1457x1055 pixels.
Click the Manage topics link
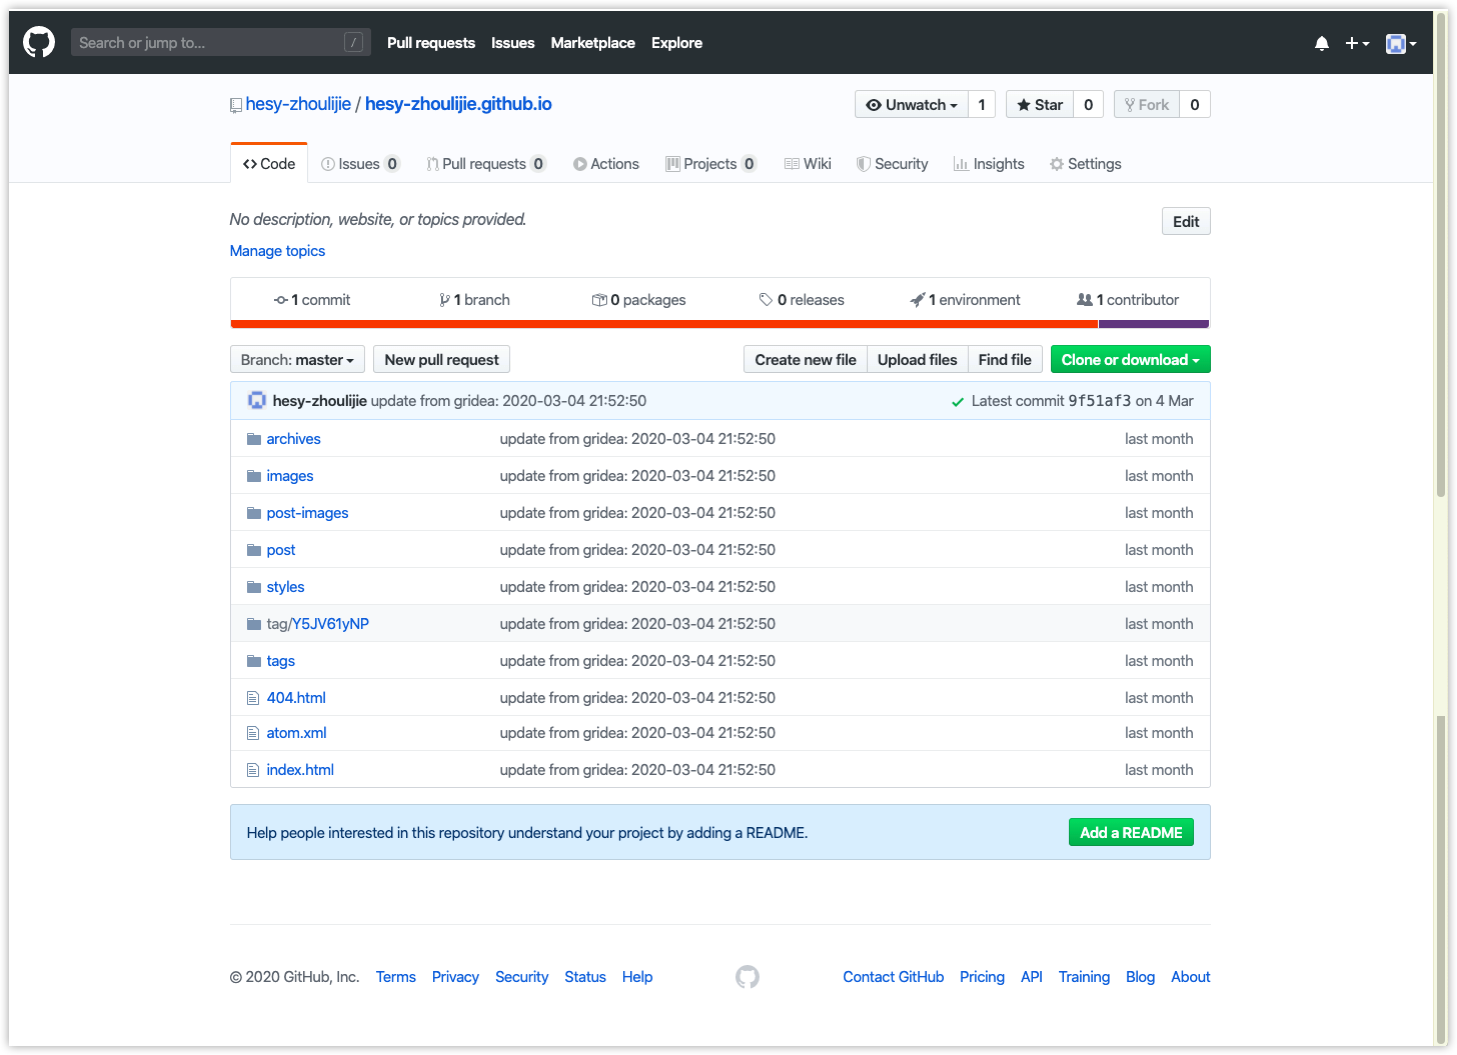coord(277,251)
